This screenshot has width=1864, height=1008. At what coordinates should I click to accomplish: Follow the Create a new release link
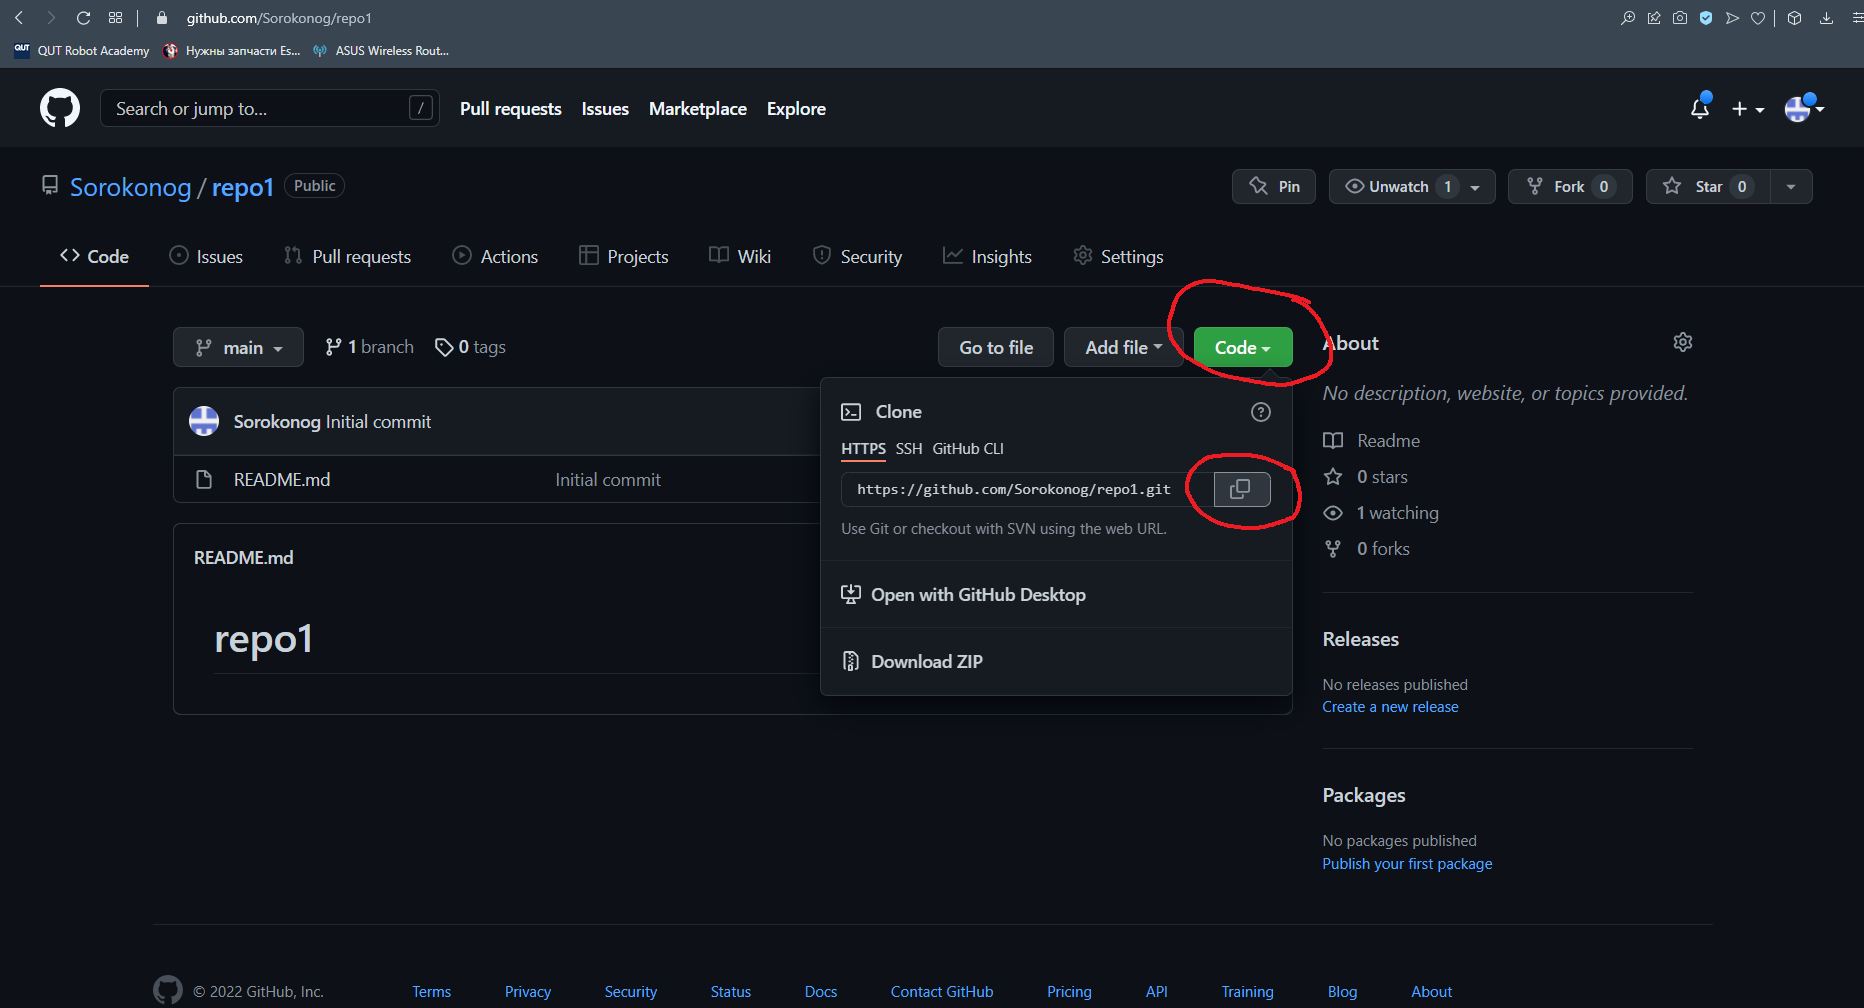click(1390, 707)
